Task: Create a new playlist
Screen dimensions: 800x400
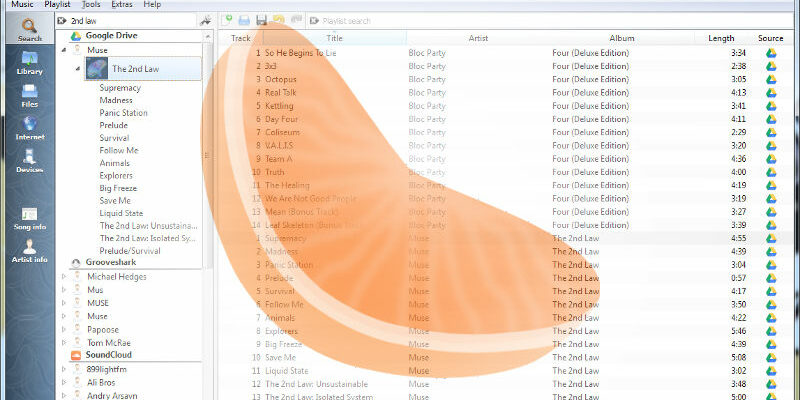Action: [x=228, y=20]
